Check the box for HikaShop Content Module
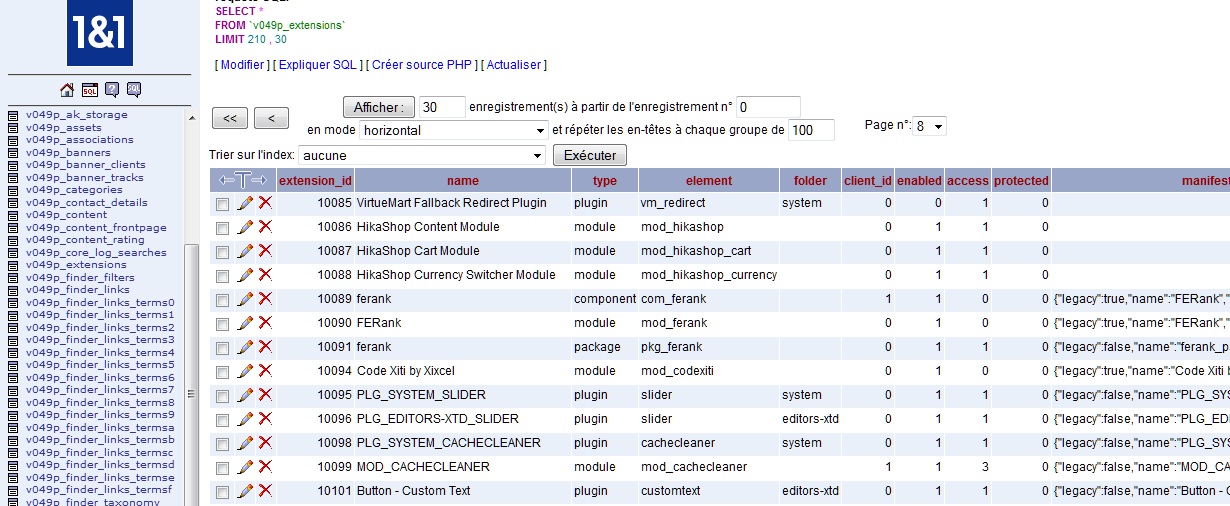The width and height of the screenshot is (1230, 506). point(222,228)
